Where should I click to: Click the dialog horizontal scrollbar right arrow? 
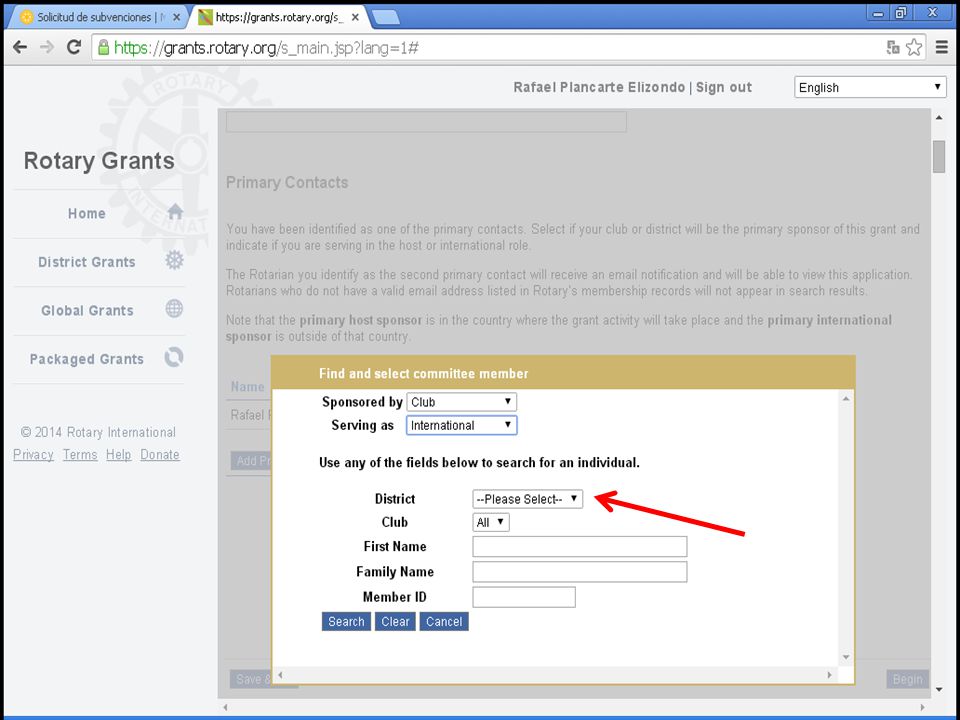[830, 675]
